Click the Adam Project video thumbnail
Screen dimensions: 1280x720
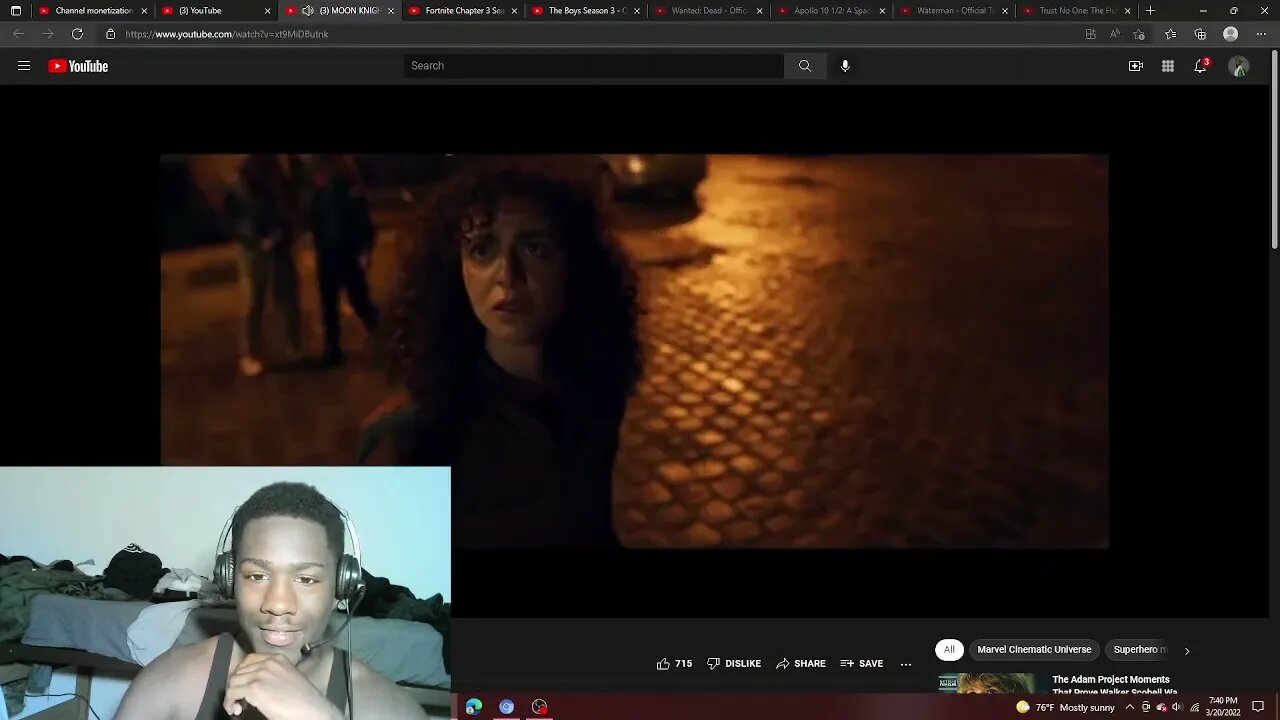point(986,685)
